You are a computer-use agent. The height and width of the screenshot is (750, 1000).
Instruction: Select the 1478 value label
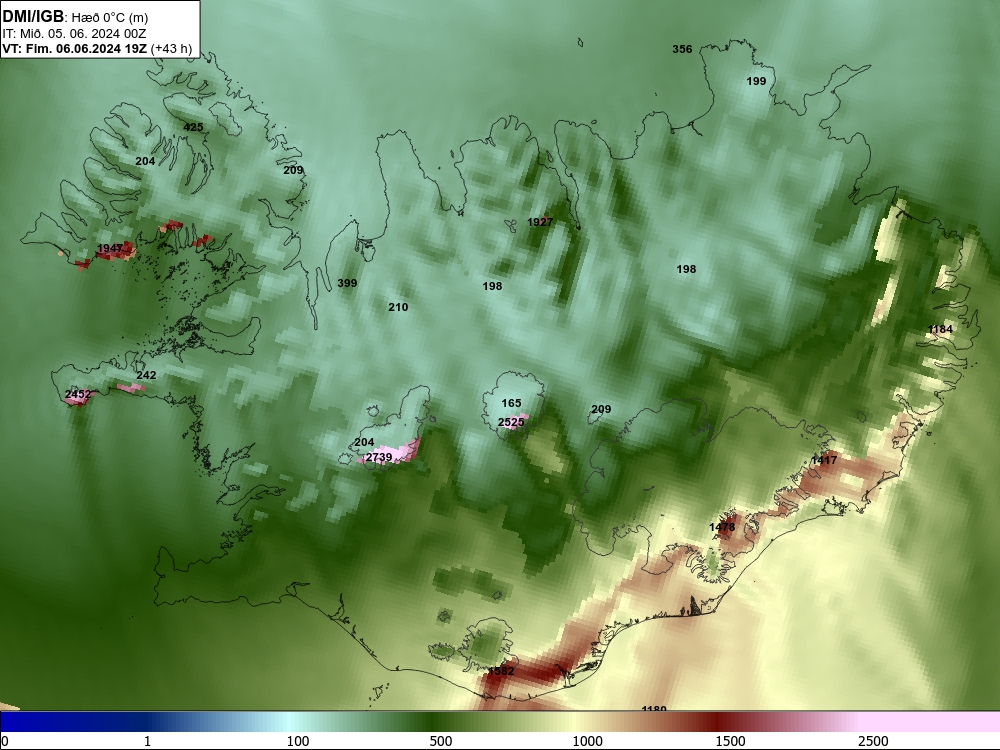click(x=722, y=527)
